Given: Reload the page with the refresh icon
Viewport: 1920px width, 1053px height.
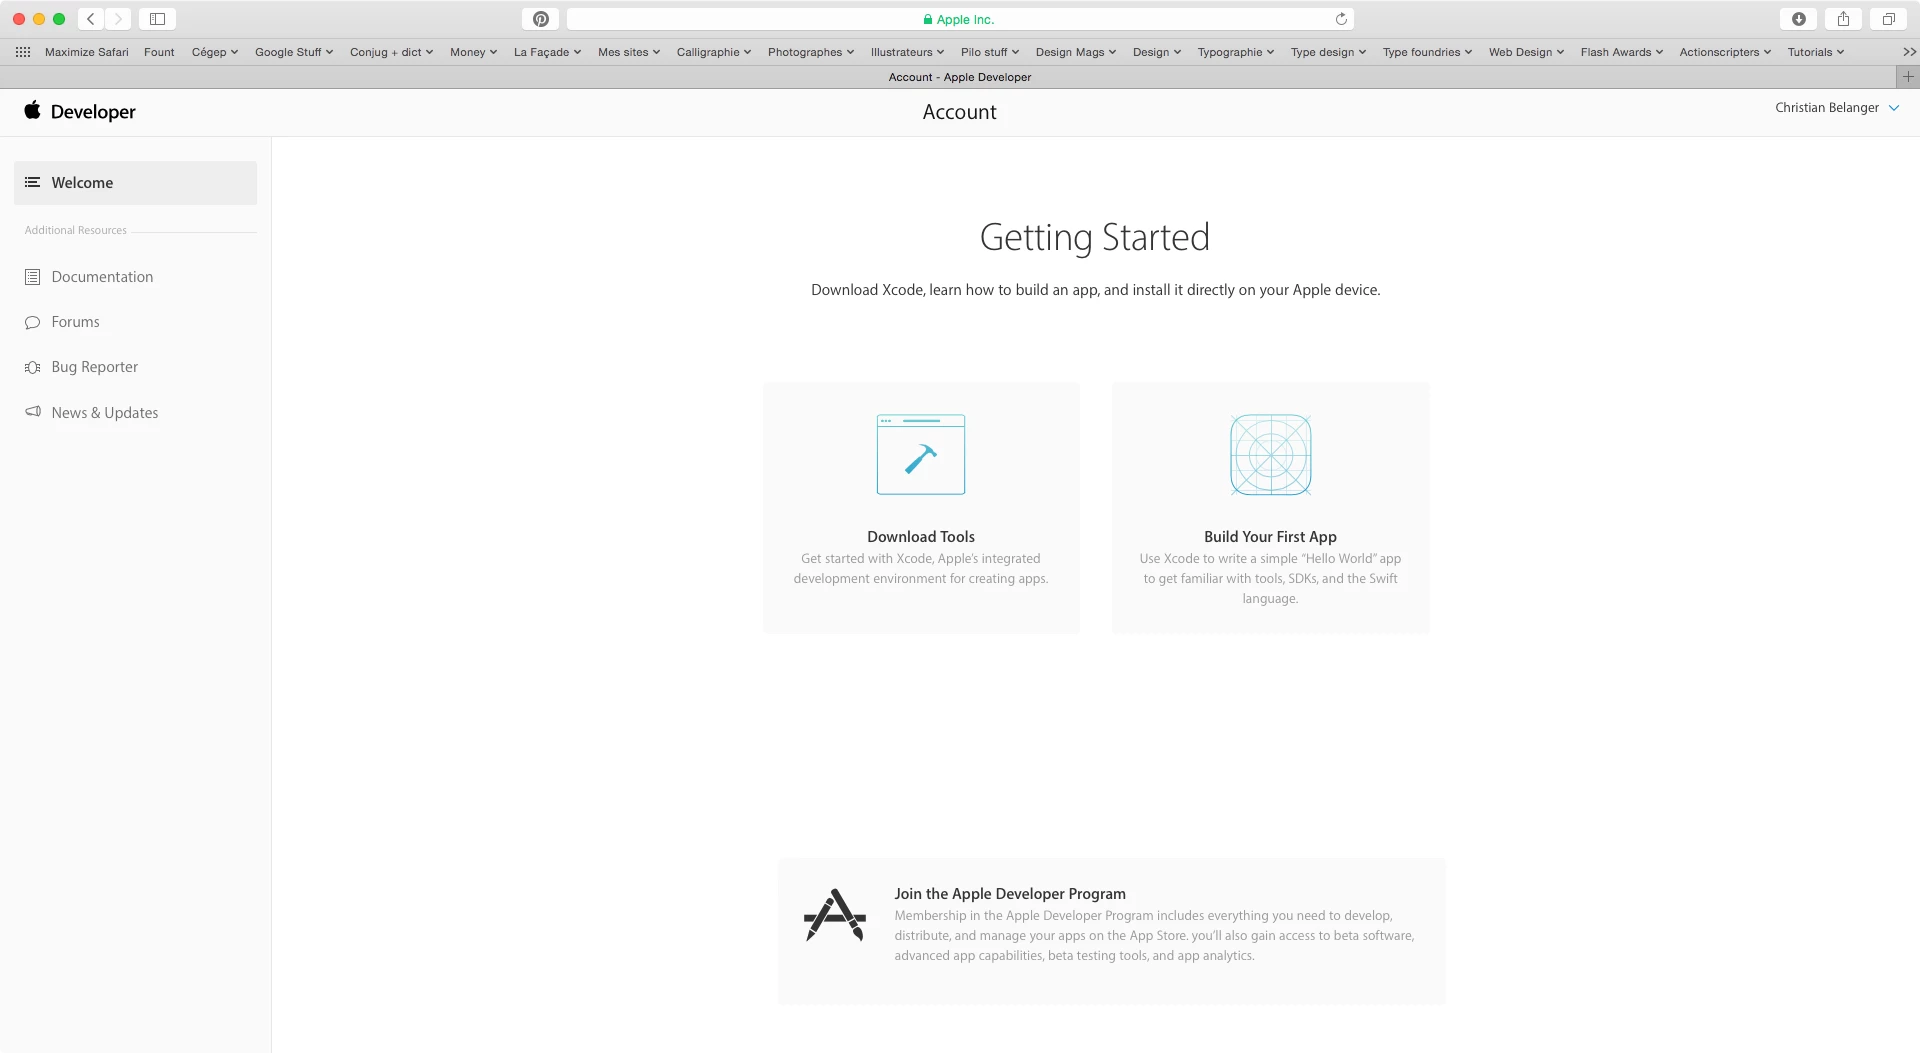Looking at the screenshot, I should click(x=1341, y=19).
